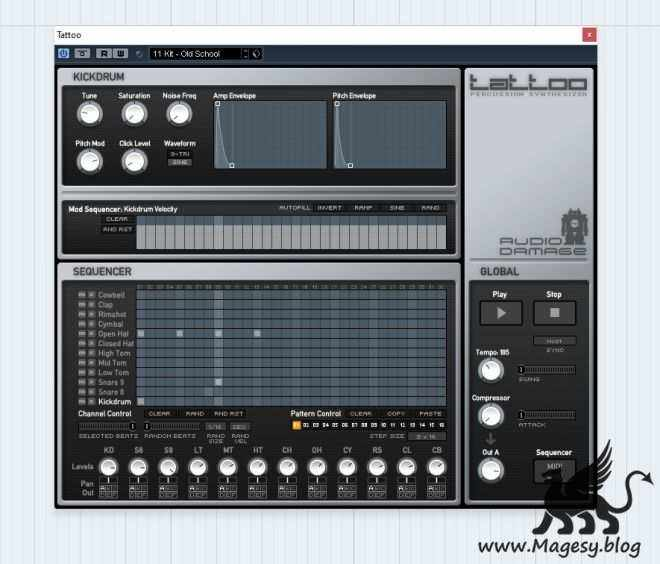This screenshot has height=564, width=660.
Task: Open the '11 Kit - Old School' preset selector
Action: pyautogui.click(x=195, y=54)
